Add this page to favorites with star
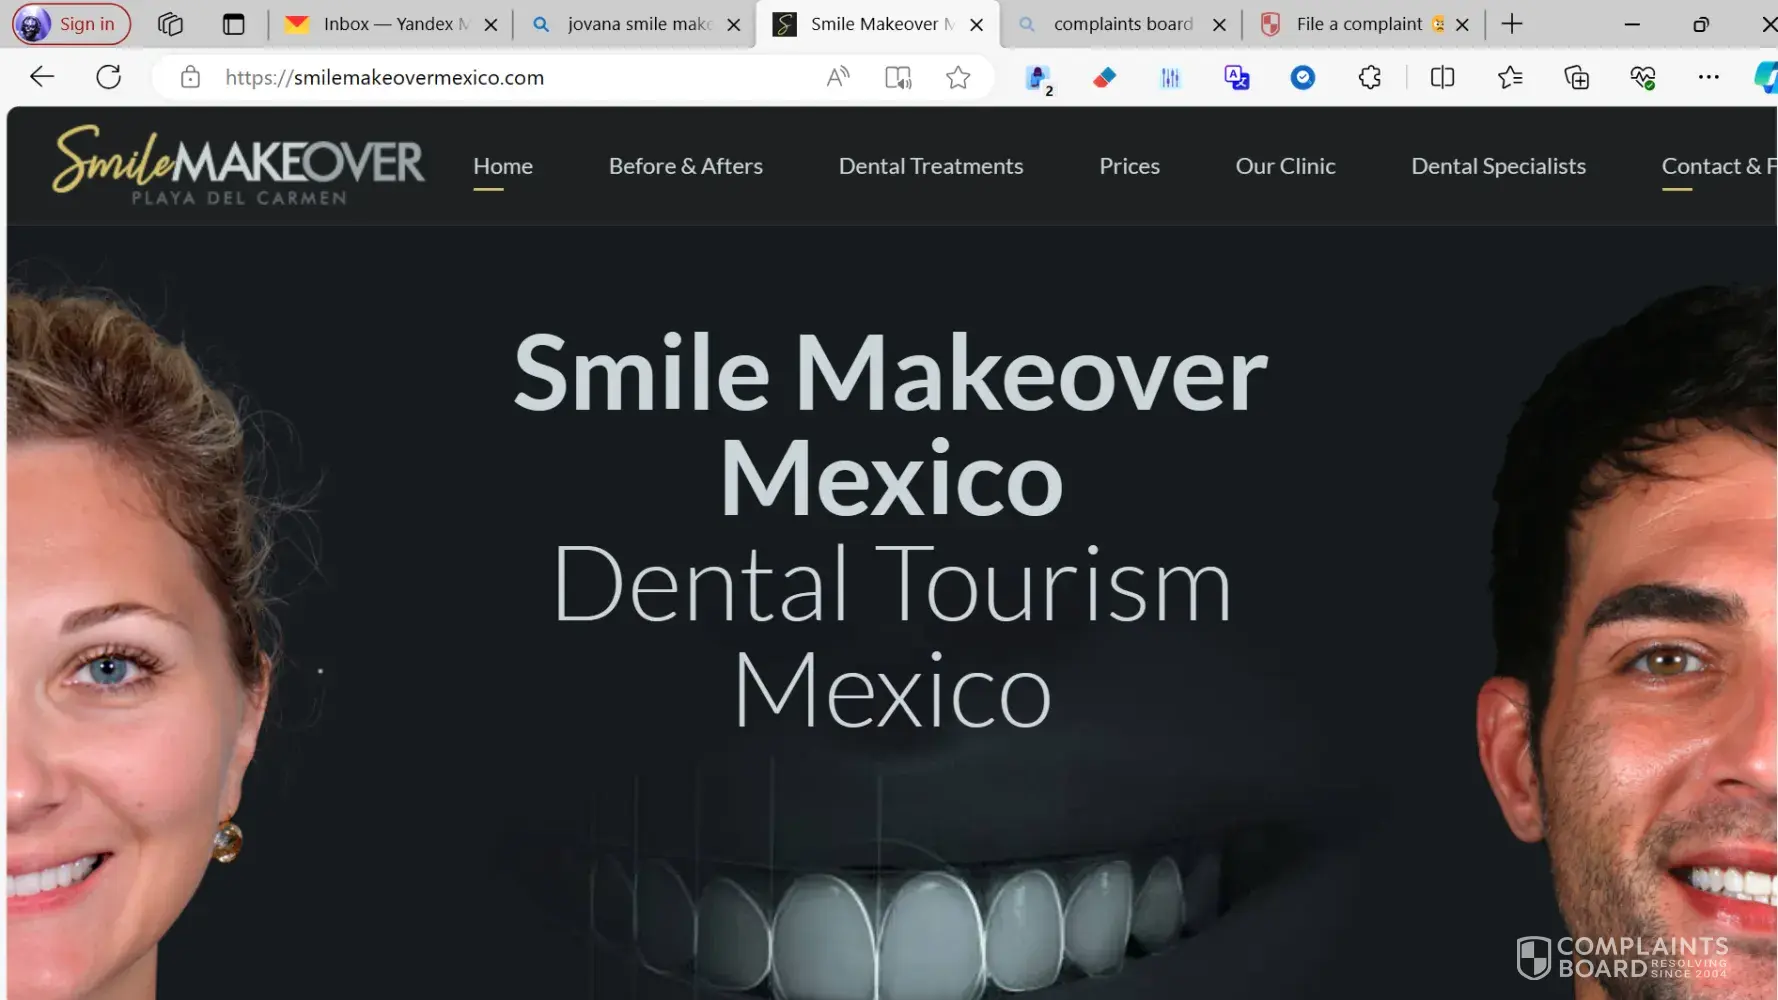The image size is (1778, 1000). pos(958,77)
